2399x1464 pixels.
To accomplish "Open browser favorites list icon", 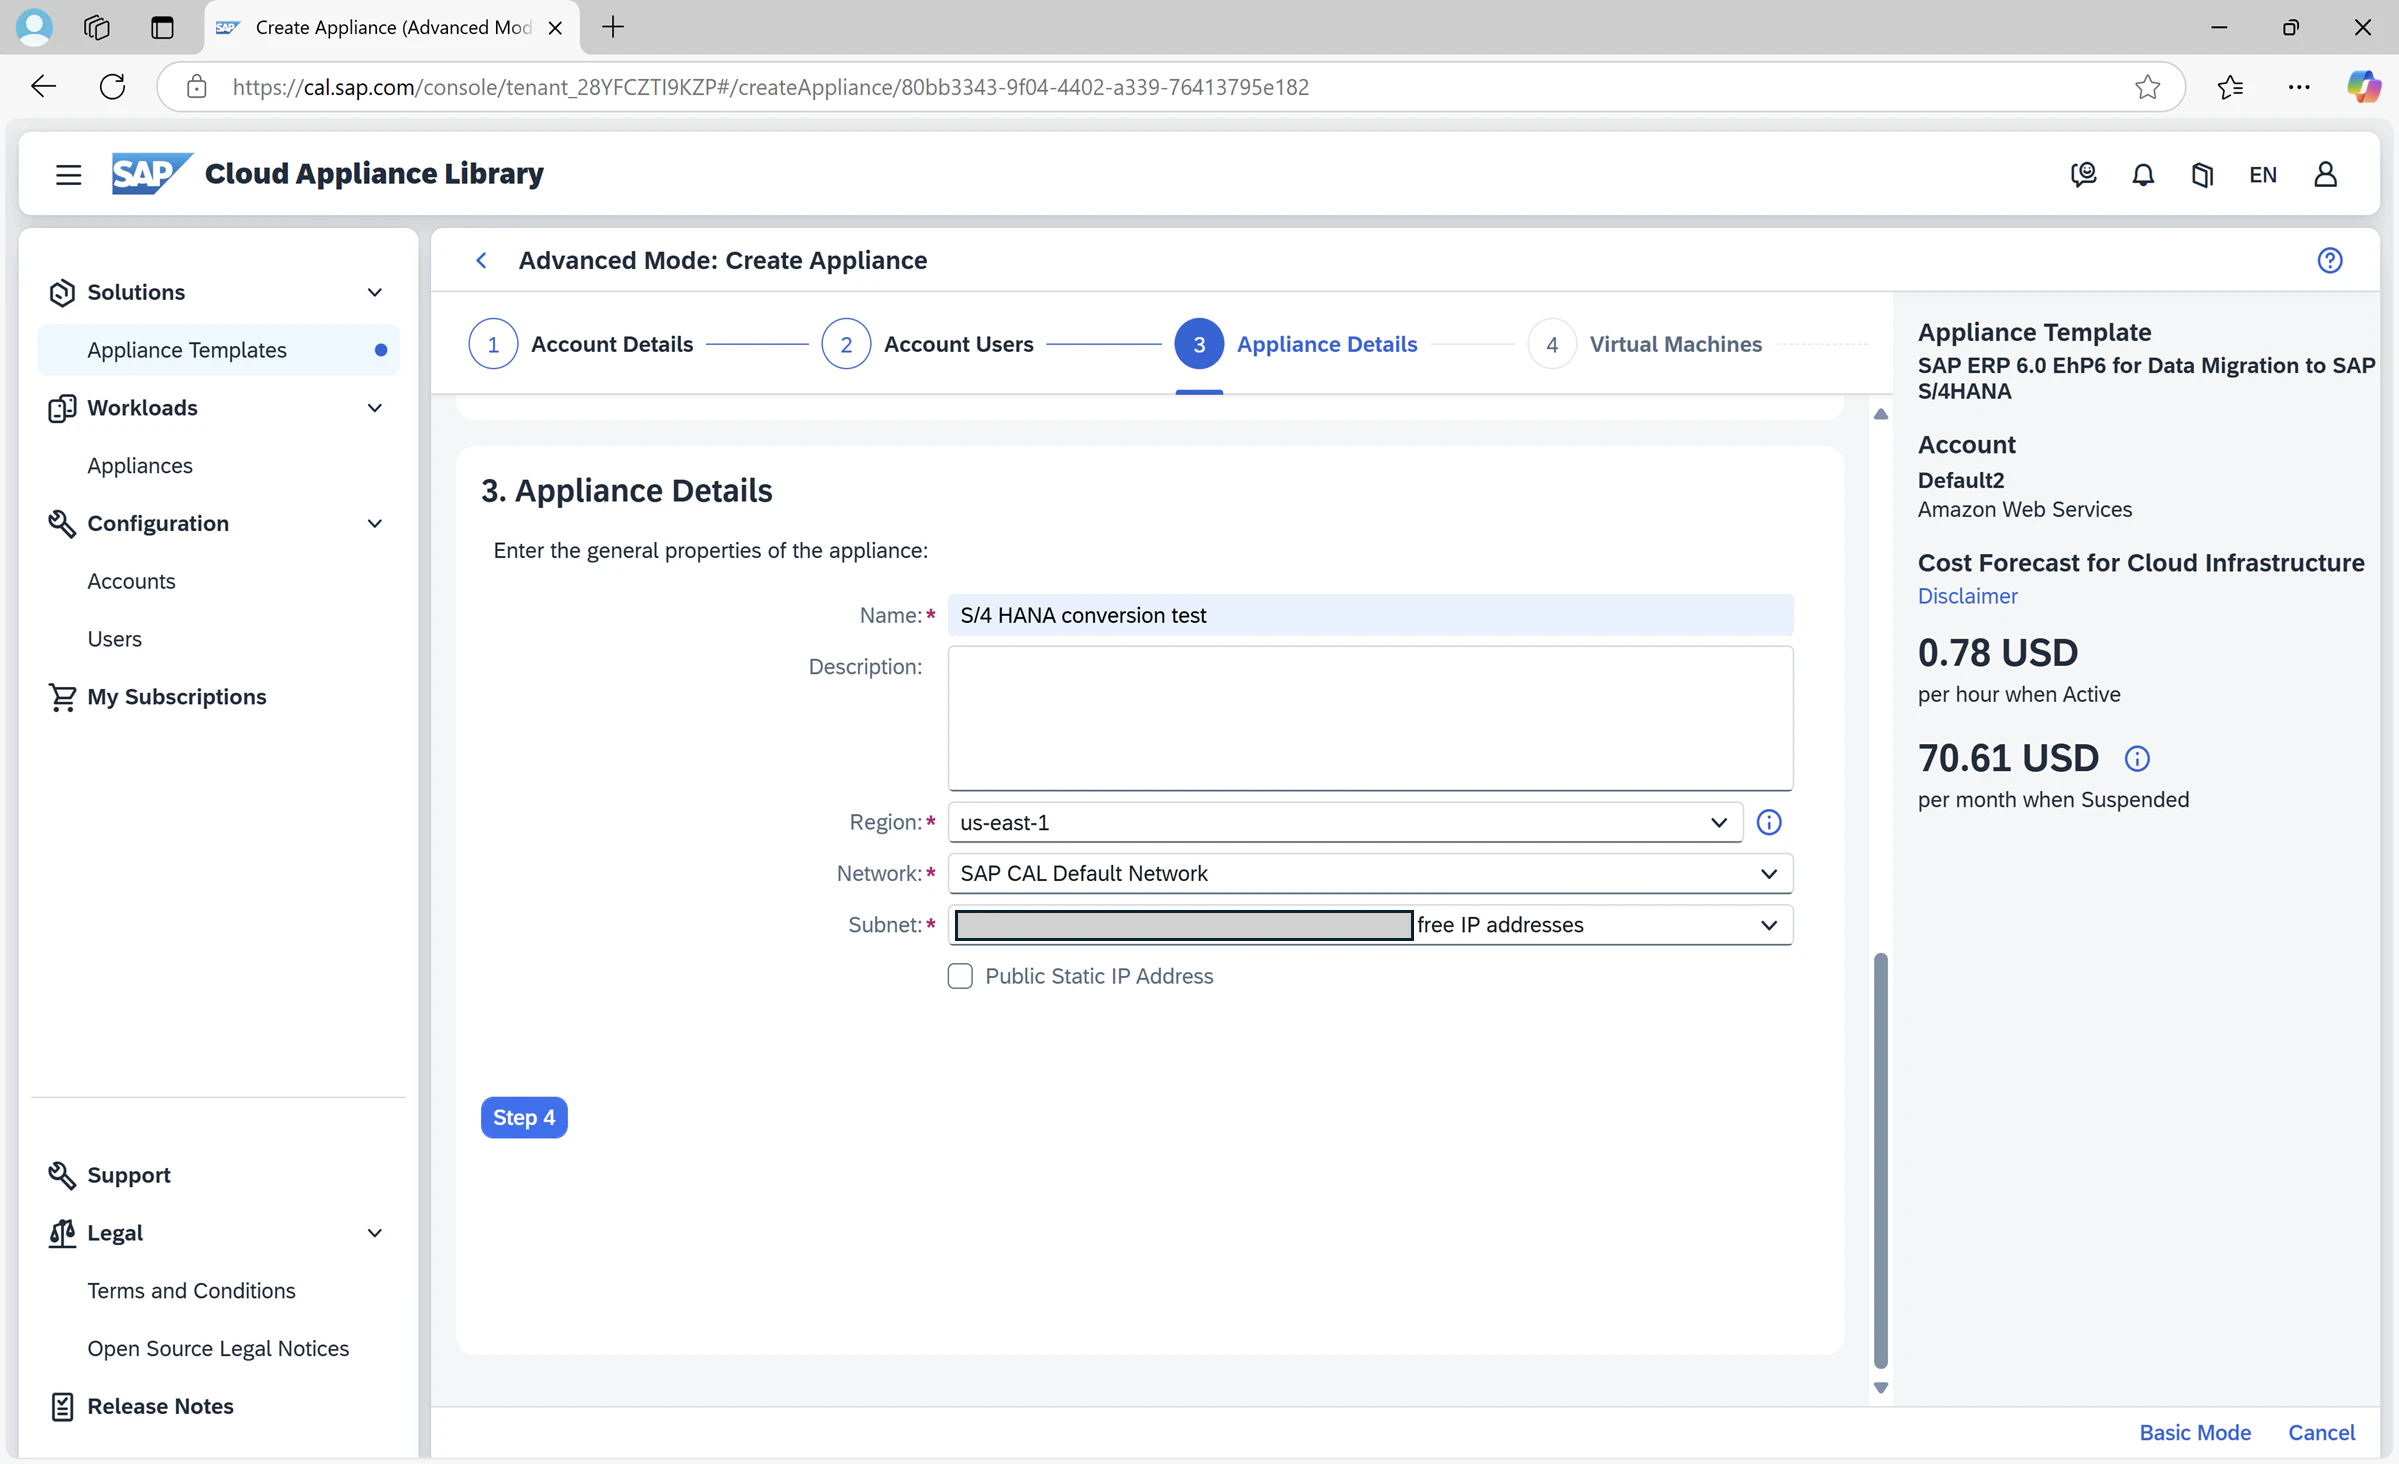I will (2229, 87).
